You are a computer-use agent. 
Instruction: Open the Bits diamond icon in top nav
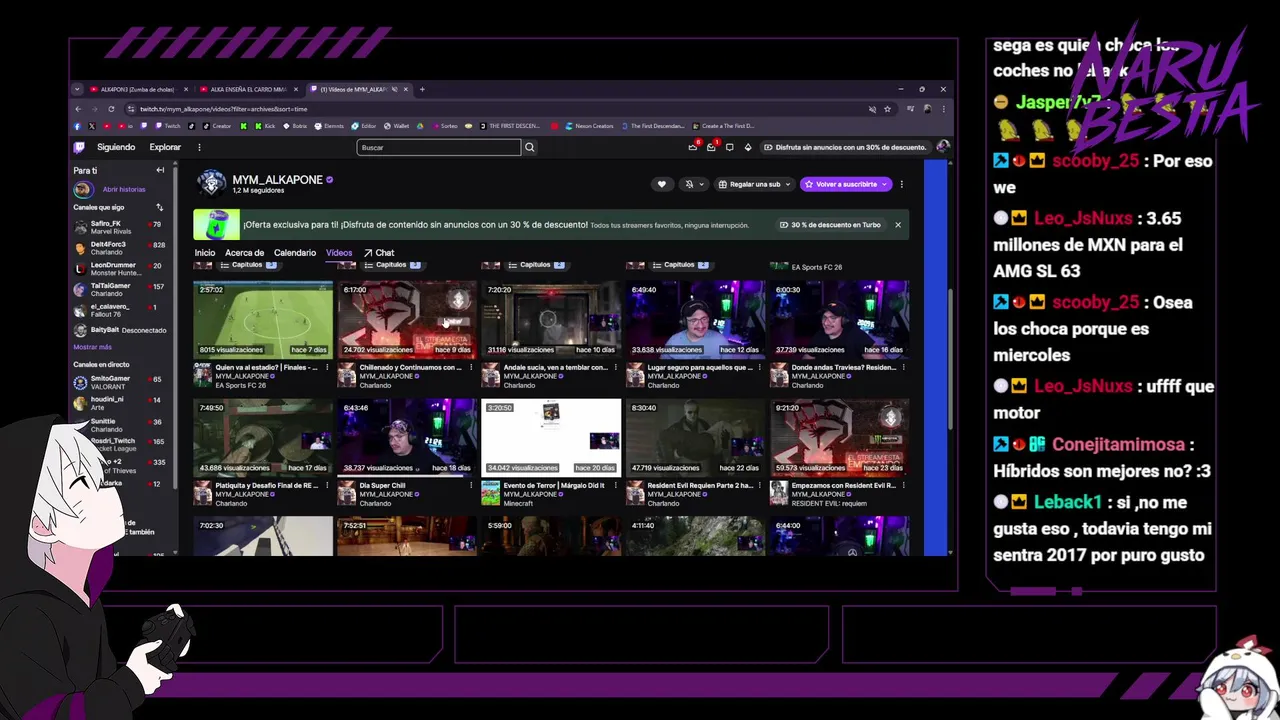point(747,147)
